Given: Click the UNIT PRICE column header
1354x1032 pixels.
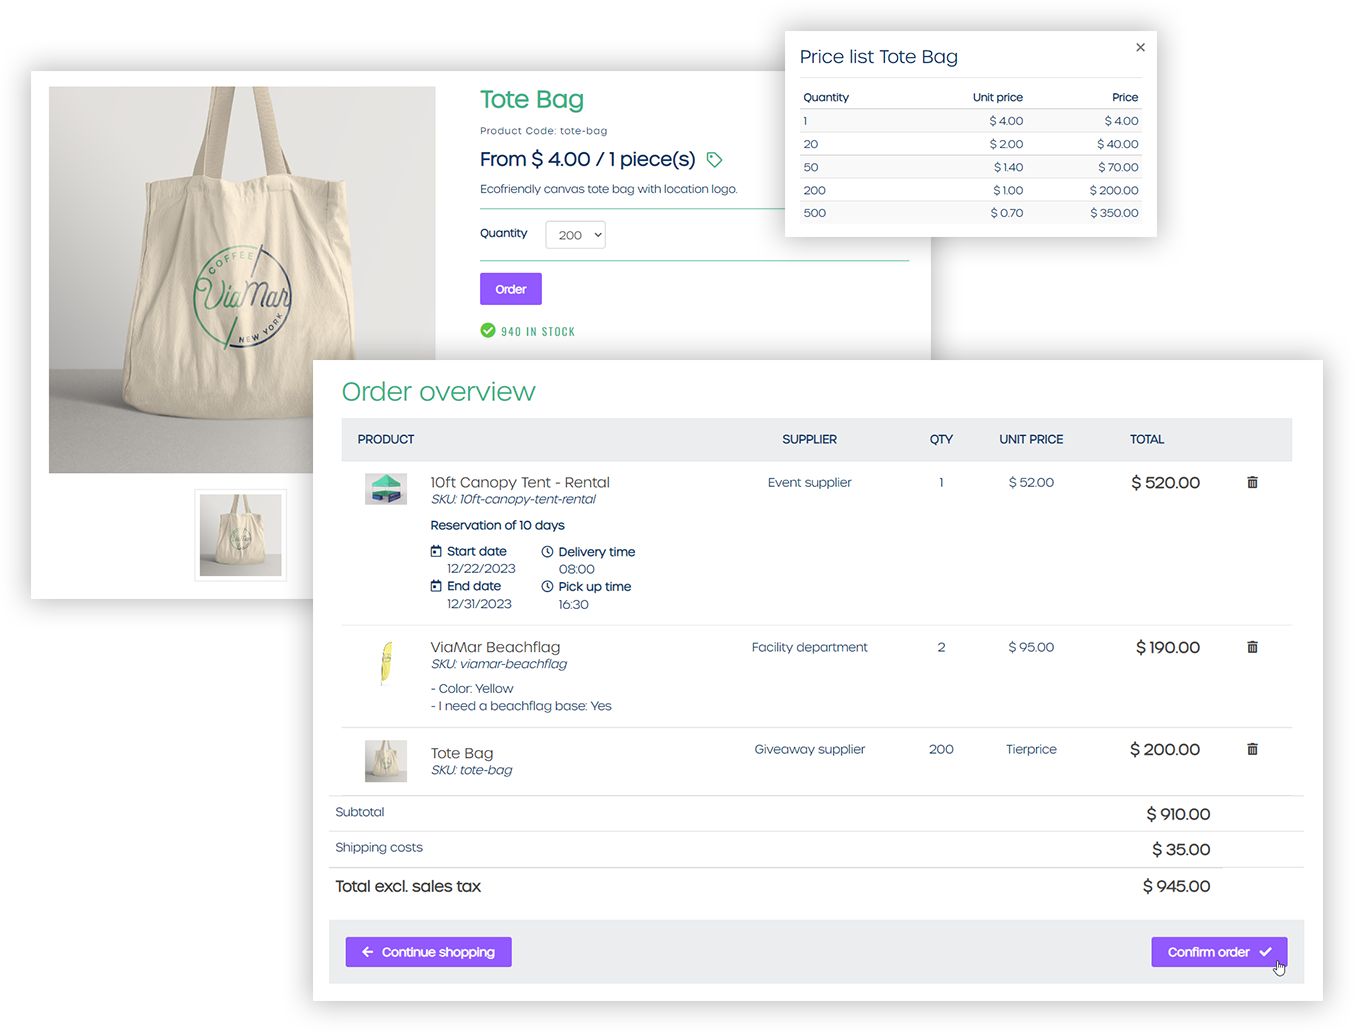Looking at the screenshot, I should (x=1031, y=439).
